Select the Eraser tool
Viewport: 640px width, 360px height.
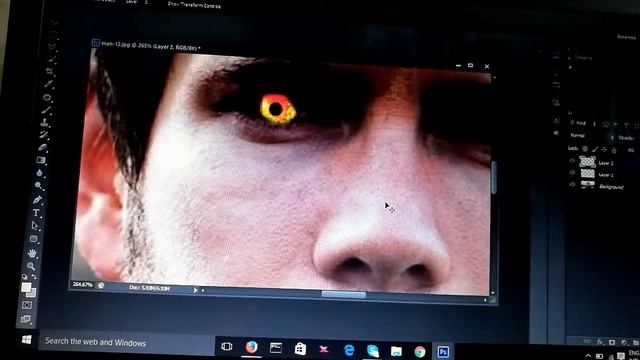[x=42, y=147]
